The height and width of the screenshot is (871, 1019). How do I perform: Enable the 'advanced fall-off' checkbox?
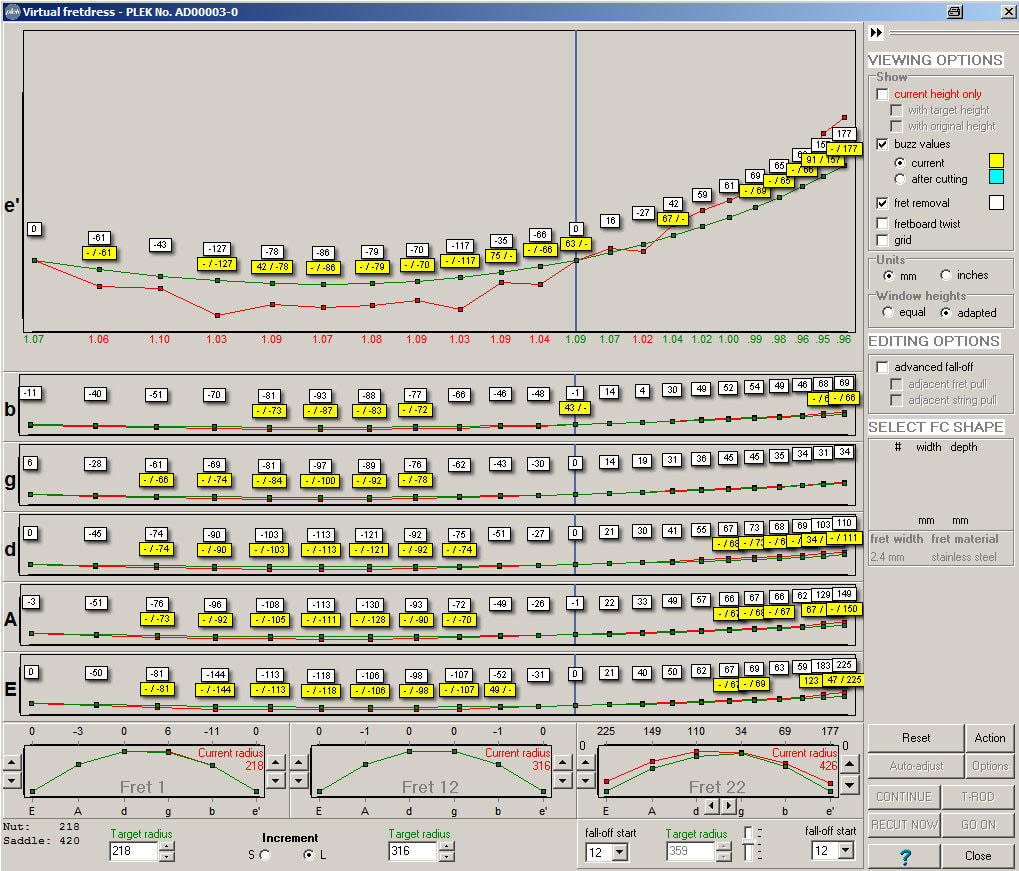coord(882,367)
